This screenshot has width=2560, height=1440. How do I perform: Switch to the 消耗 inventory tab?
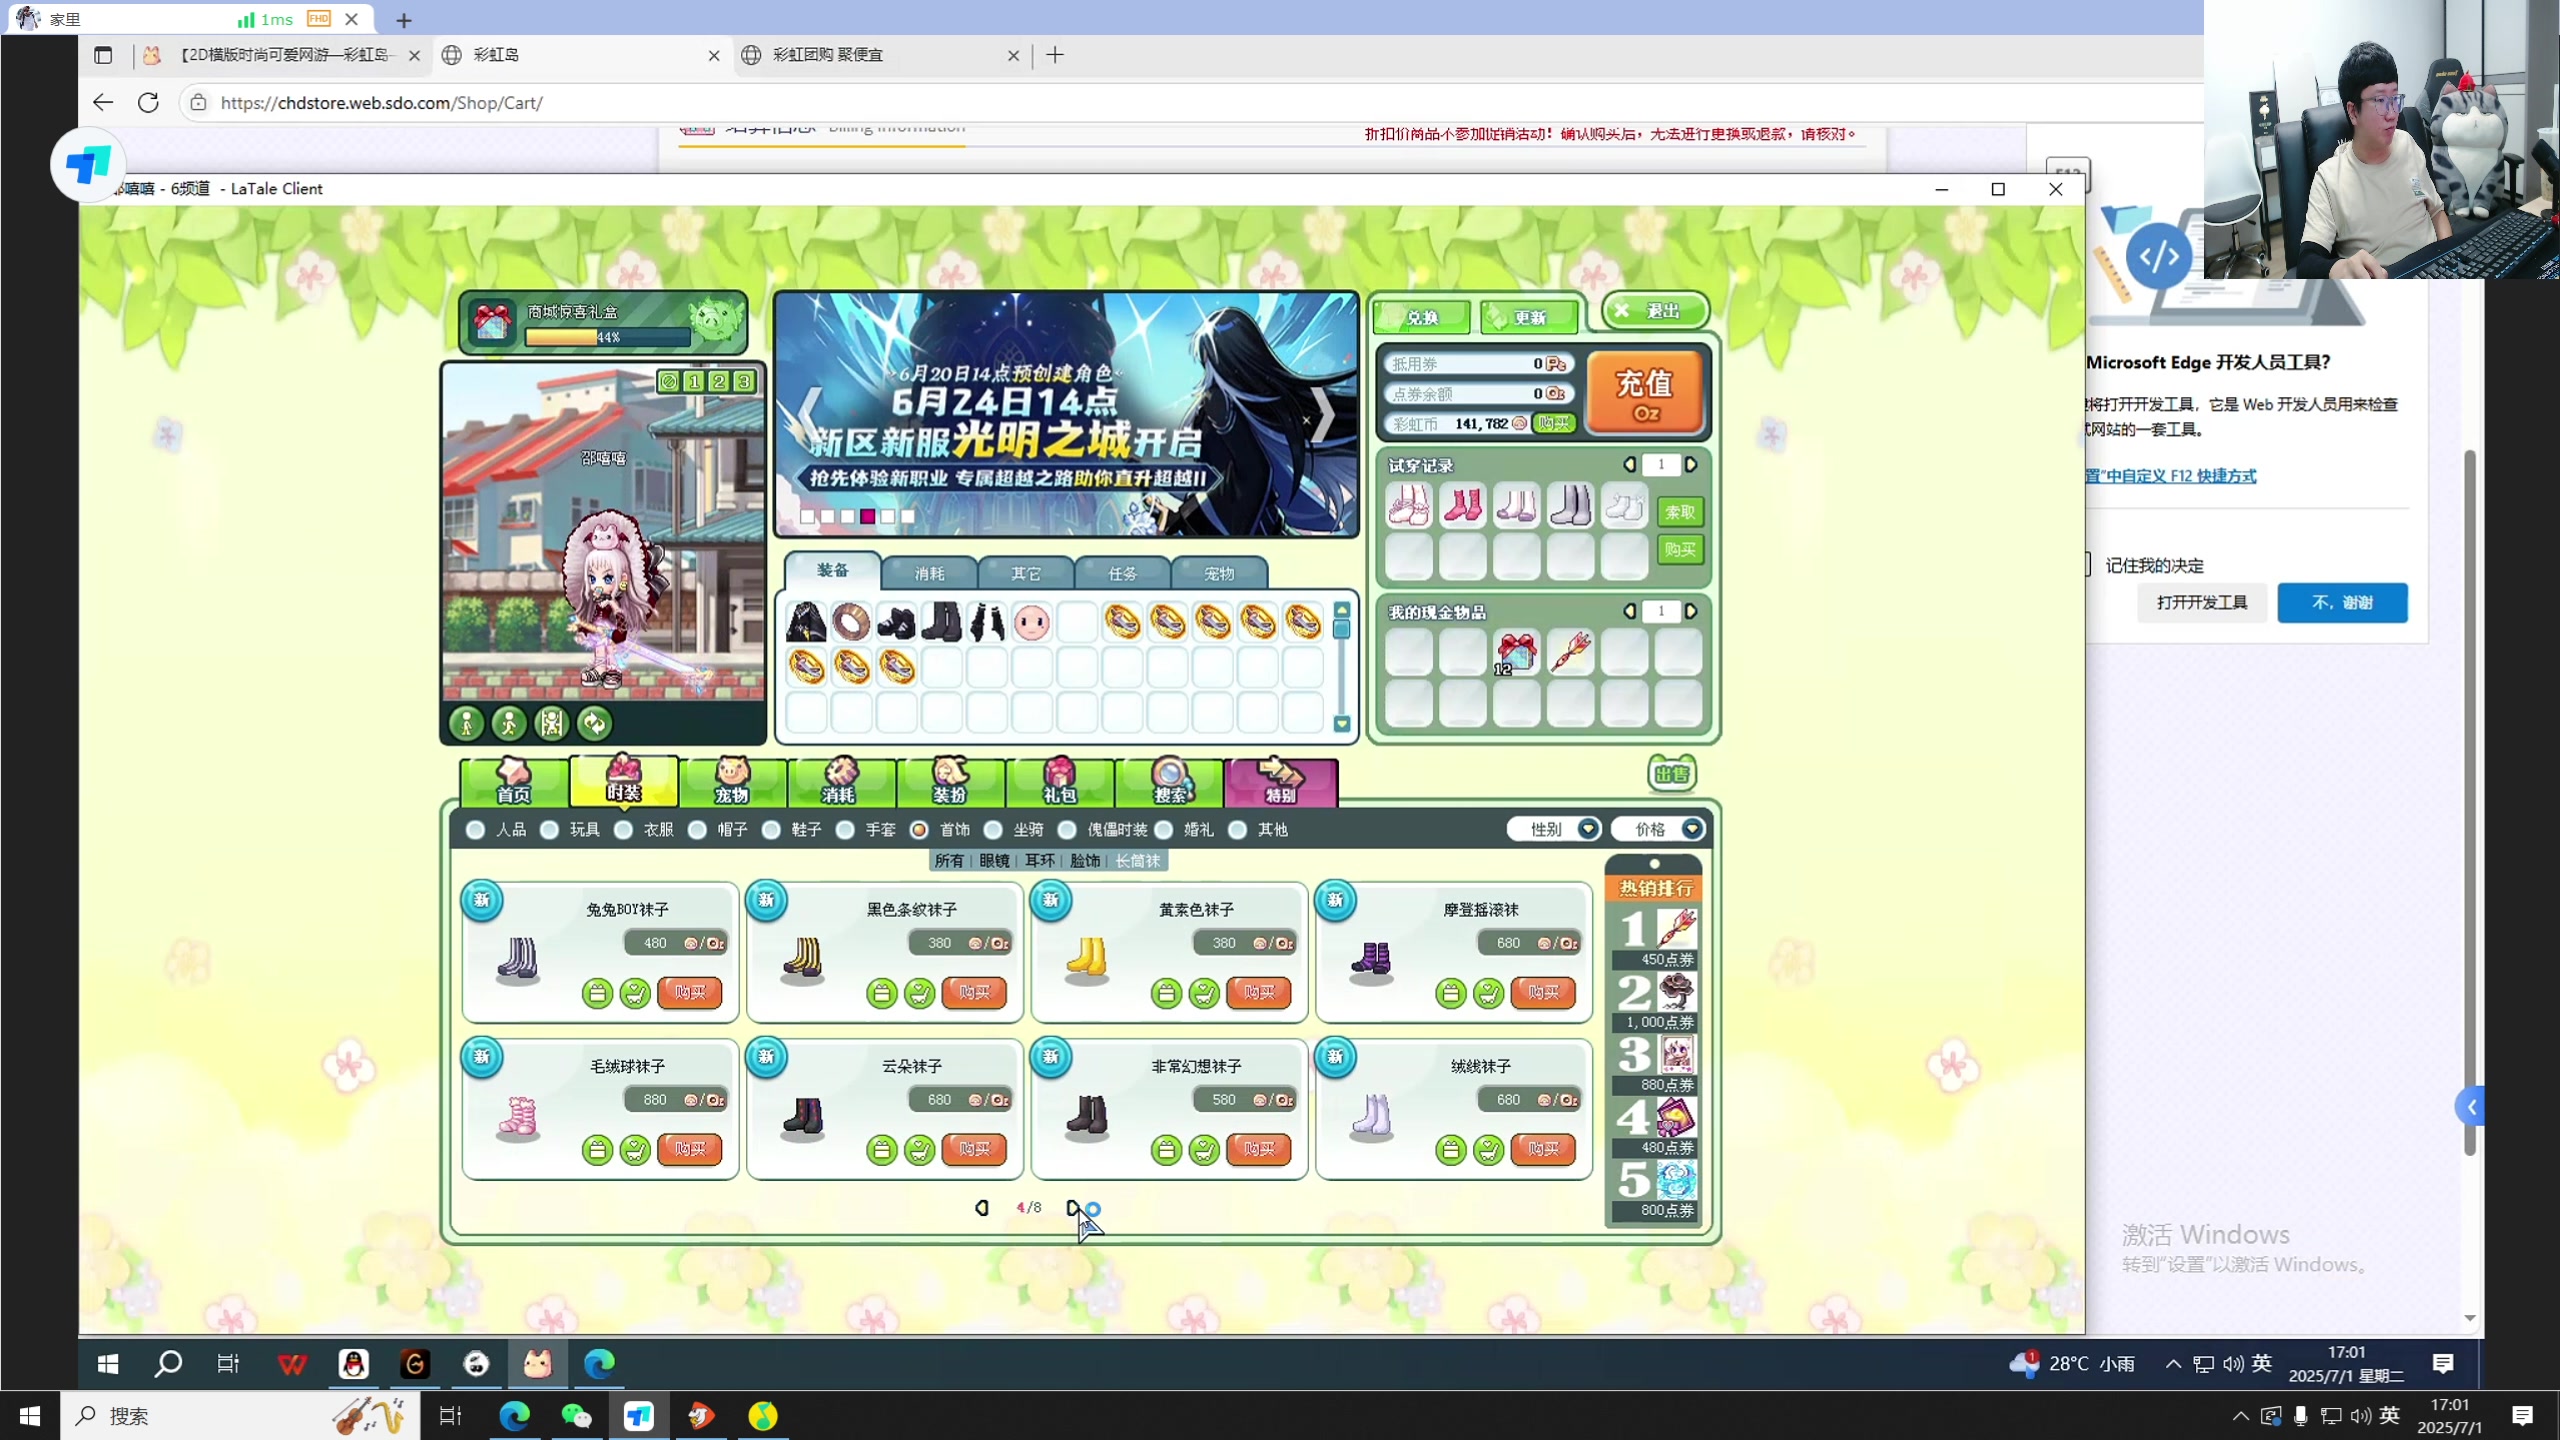(x=930, y=573)
